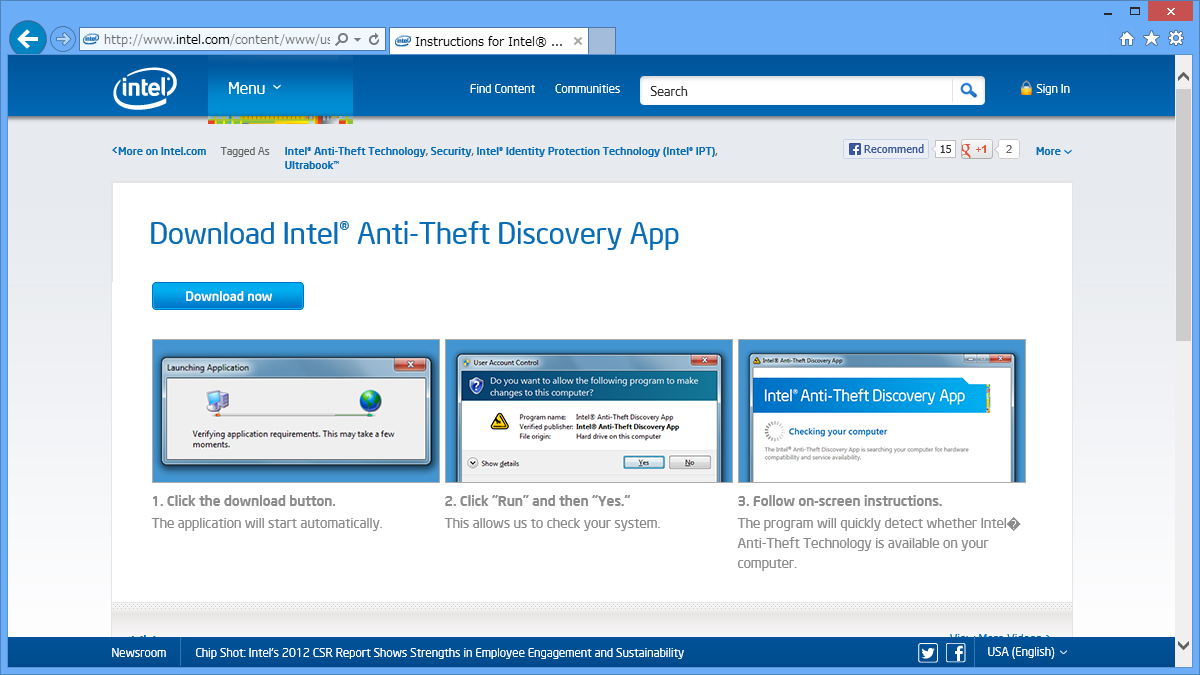Viewport: 1200px width, 675px height.
Task: Open the address bar dropdown arrow
Action: 358,40
